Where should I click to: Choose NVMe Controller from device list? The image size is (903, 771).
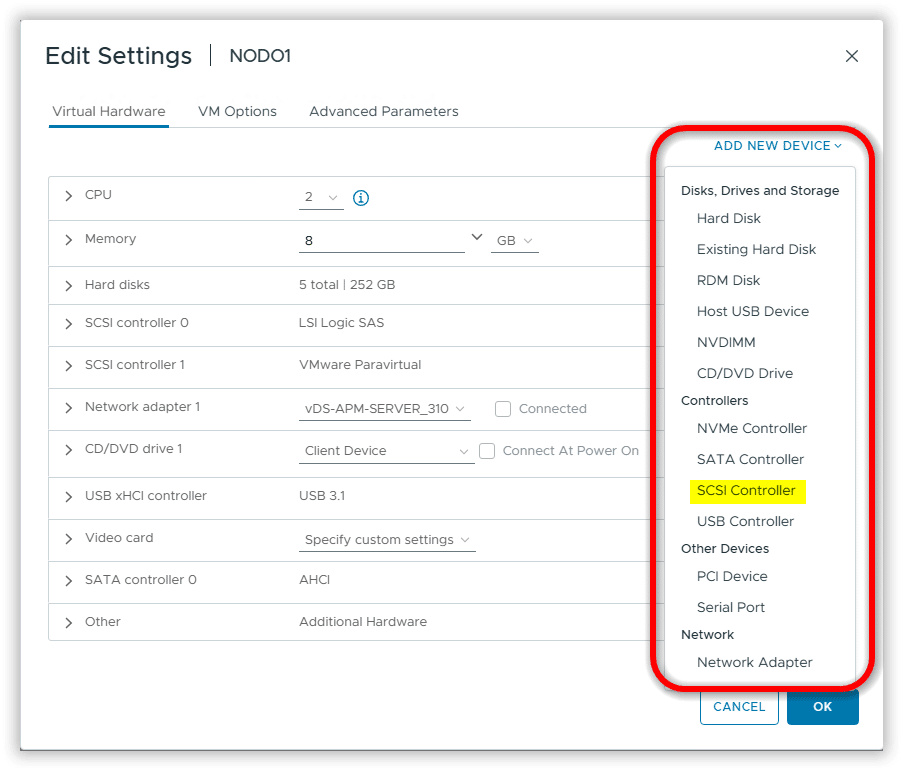[x=751, y=429]
